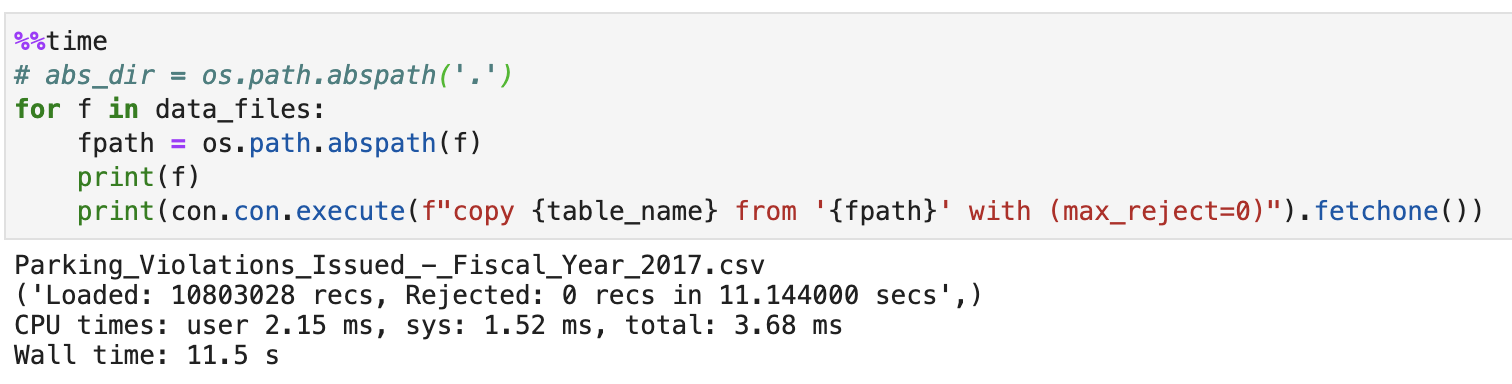The width and height of the screenshot is (1512, 384).
Task: Click the Parking_Violations_Issued CSV filename output
Action: (x=380, y=267)
